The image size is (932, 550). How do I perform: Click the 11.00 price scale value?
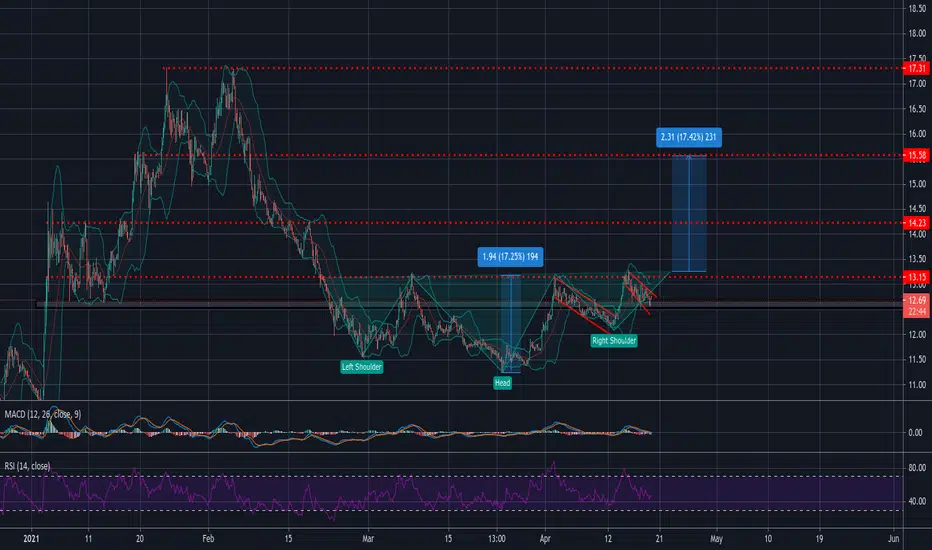click(x=917, y=385)
